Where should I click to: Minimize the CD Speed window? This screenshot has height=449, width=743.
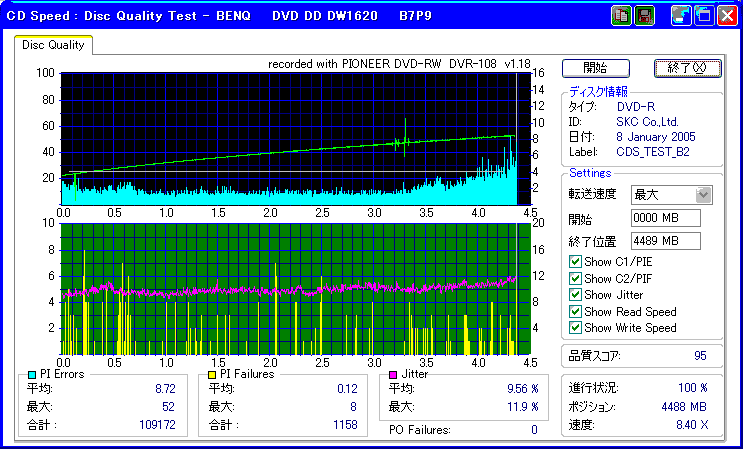click(x=681, y=16)
